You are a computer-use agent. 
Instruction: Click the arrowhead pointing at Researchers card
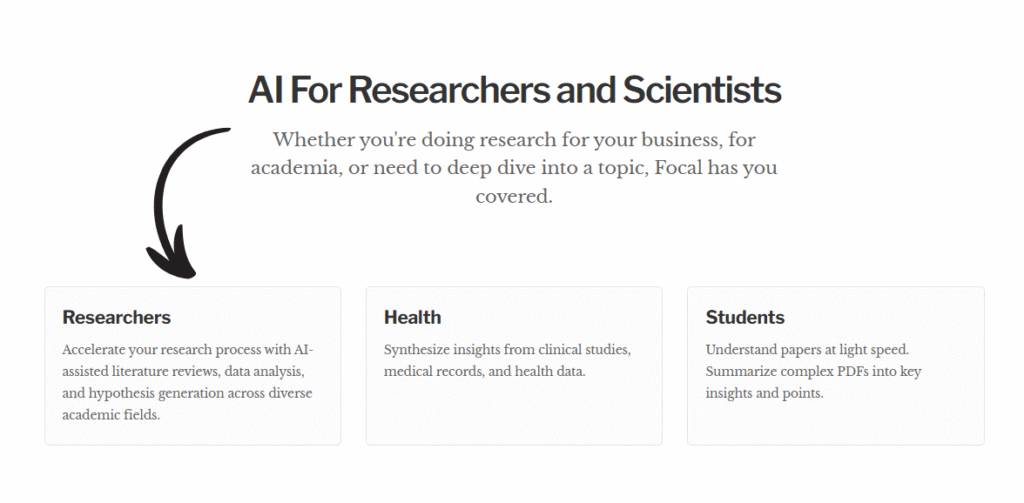click(172, 262)
